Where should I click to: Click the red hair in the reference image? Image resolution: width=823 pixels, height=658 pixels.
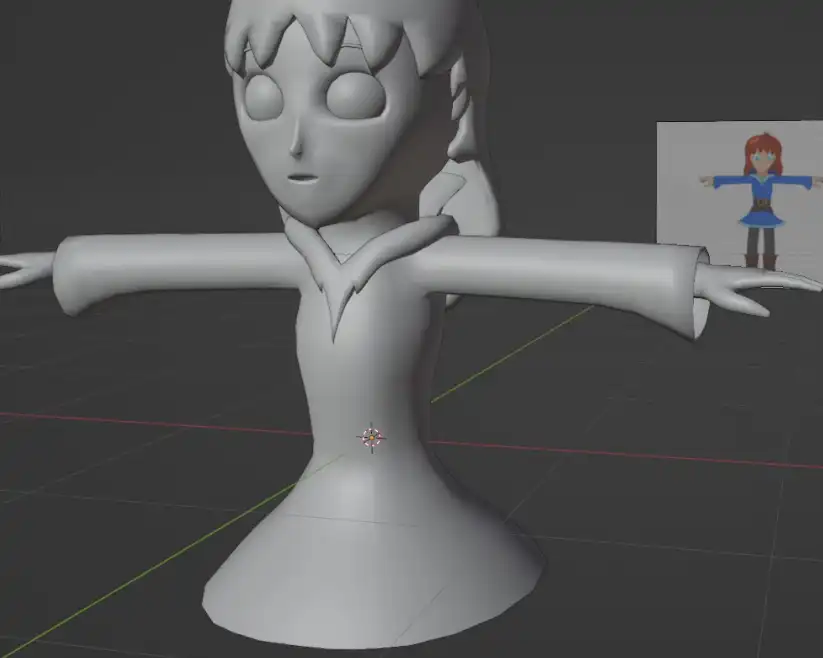(762, 152)
